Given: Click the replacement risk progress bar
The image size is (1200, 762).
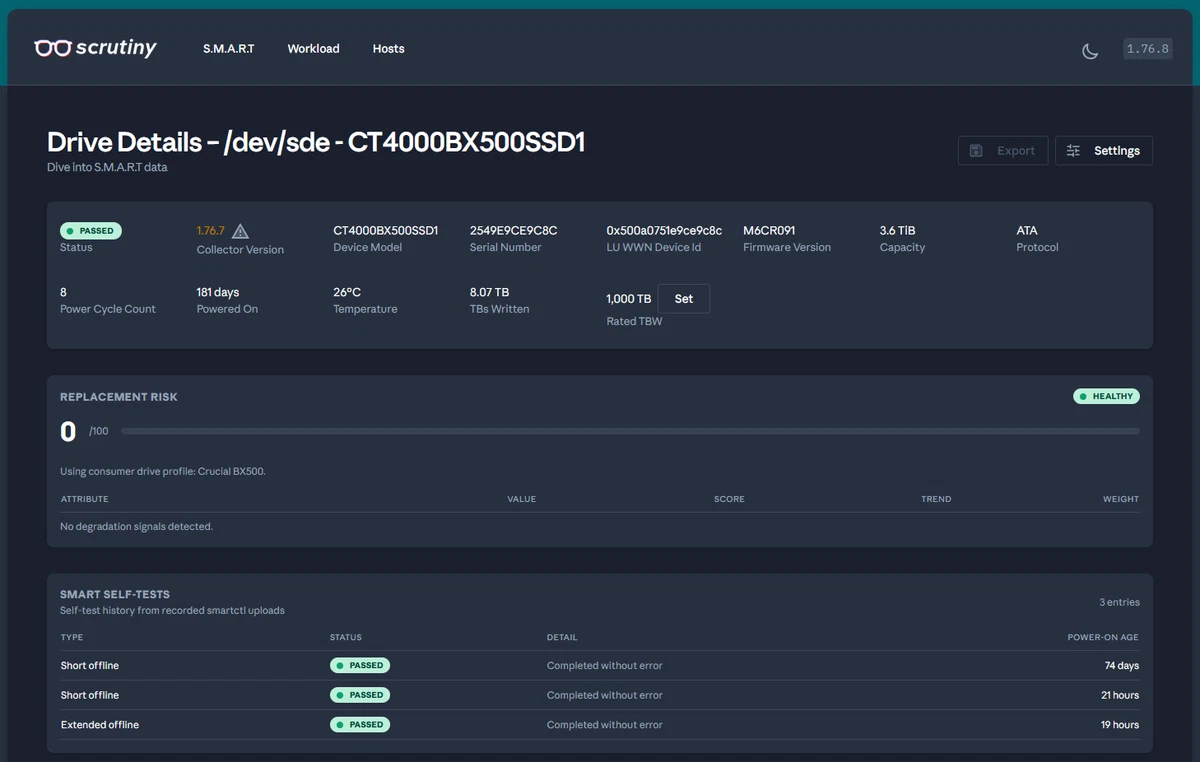Looking at the screenshot, I should tap(630, 432).
